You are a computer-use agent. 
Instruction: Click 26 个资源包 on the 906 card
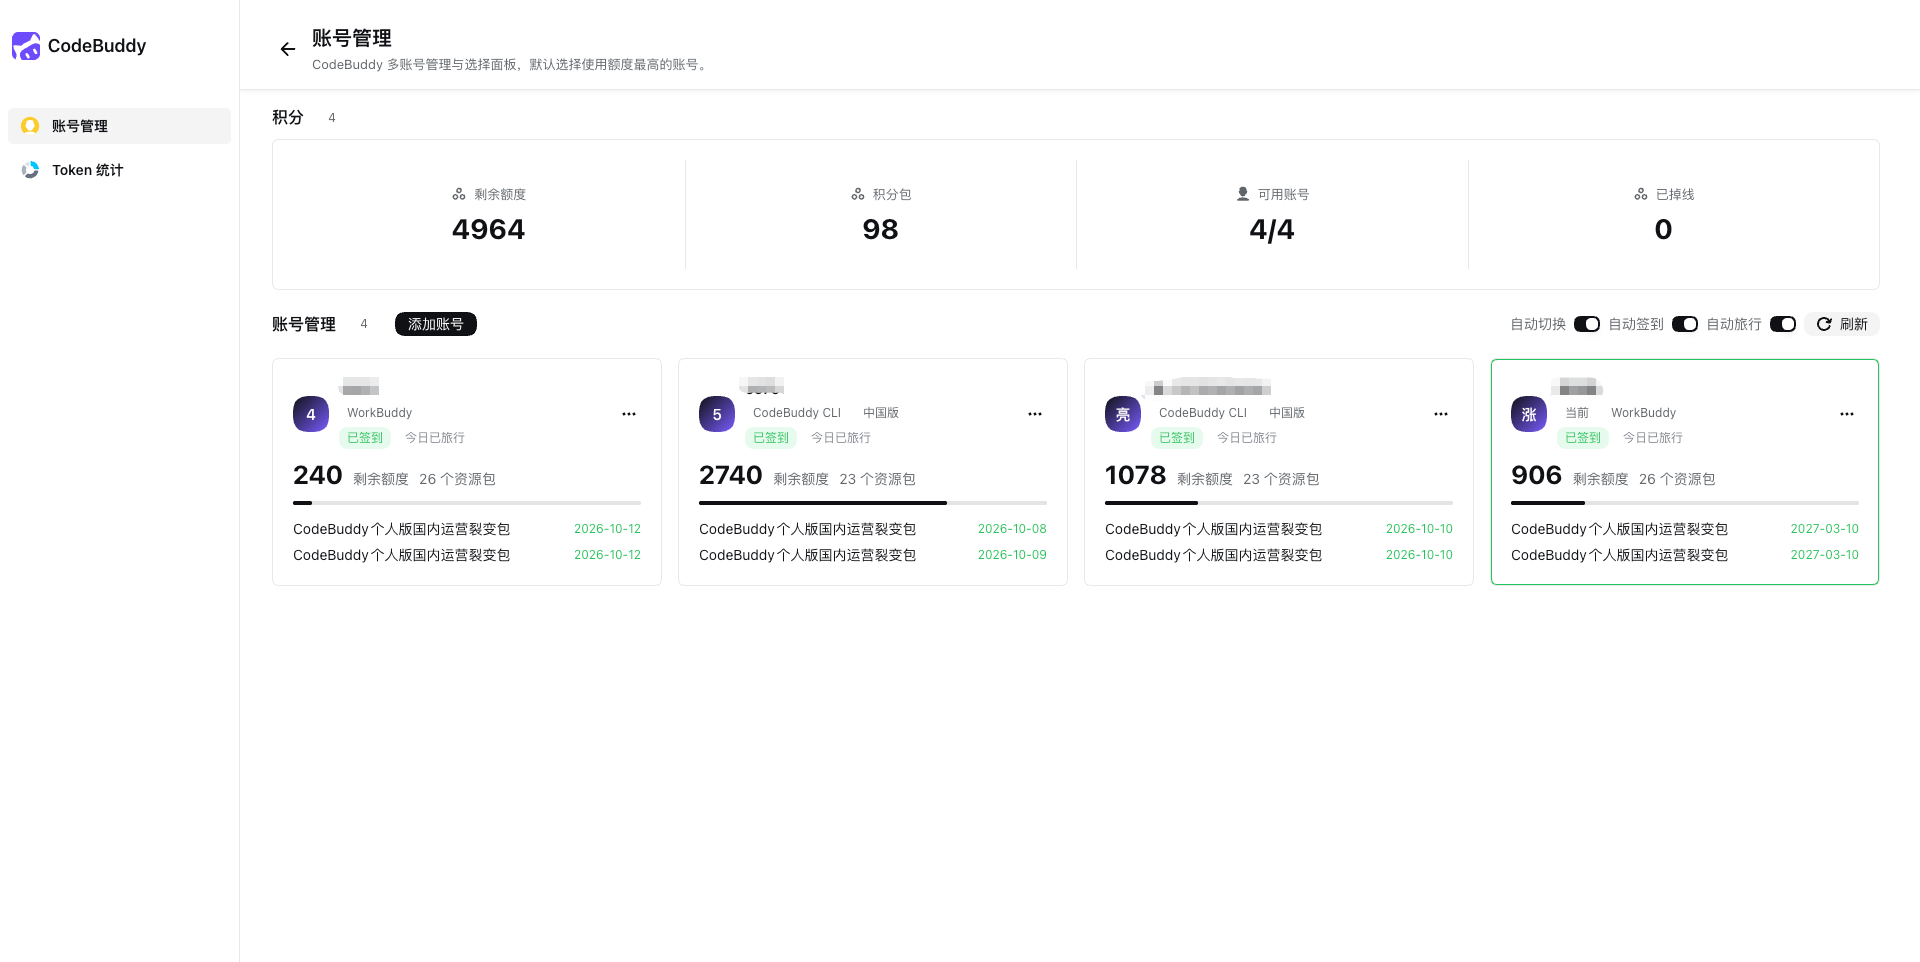(1677, 479)
